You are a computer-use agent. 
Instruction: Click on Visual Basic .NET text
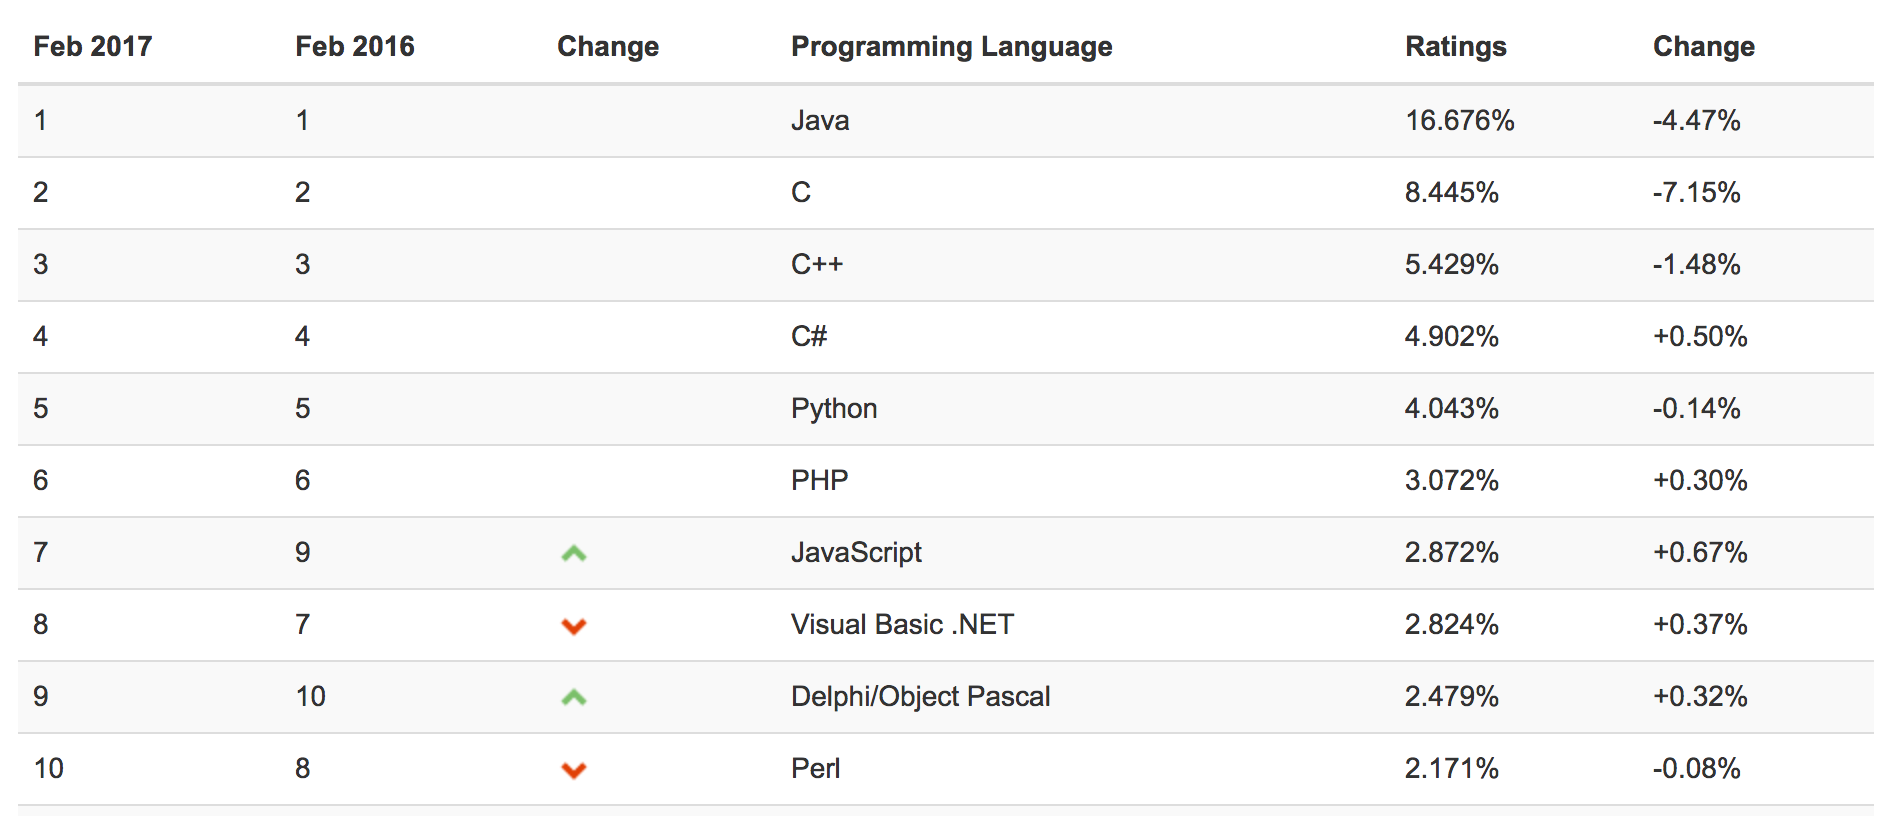[x=901, y=624]
